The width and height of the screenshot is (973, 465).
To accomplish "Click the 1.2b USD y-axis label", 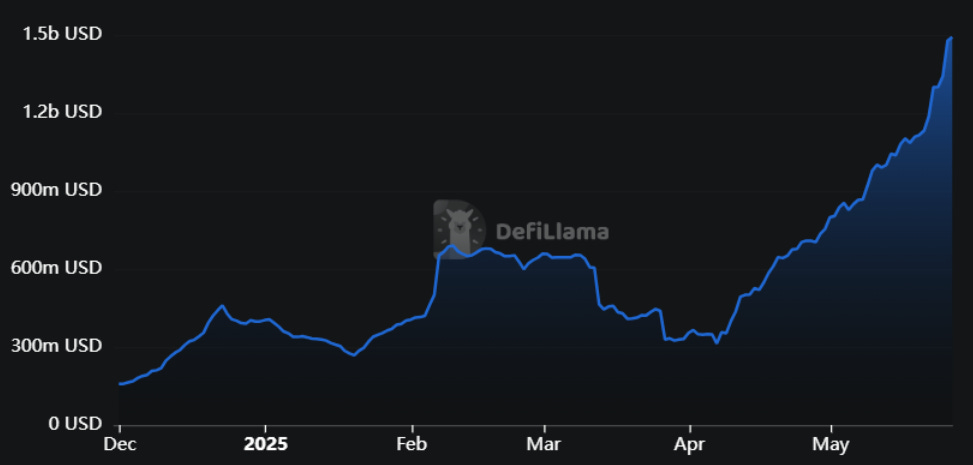I will pos(62,112).
